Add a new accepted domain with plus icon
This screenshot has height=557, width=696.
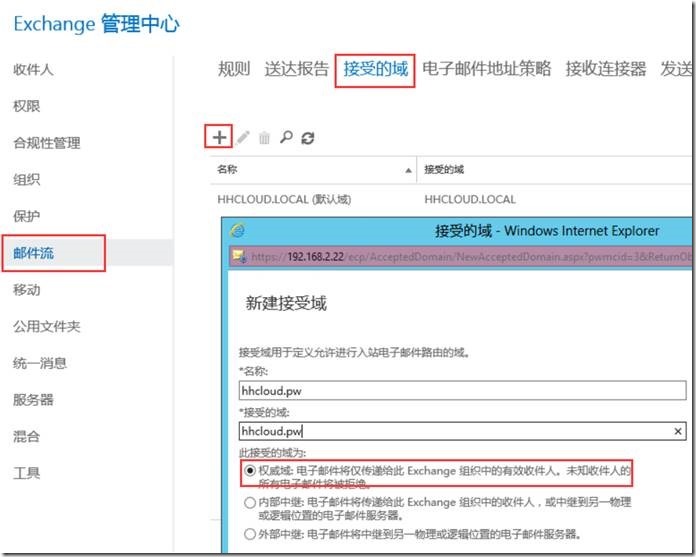219,137
